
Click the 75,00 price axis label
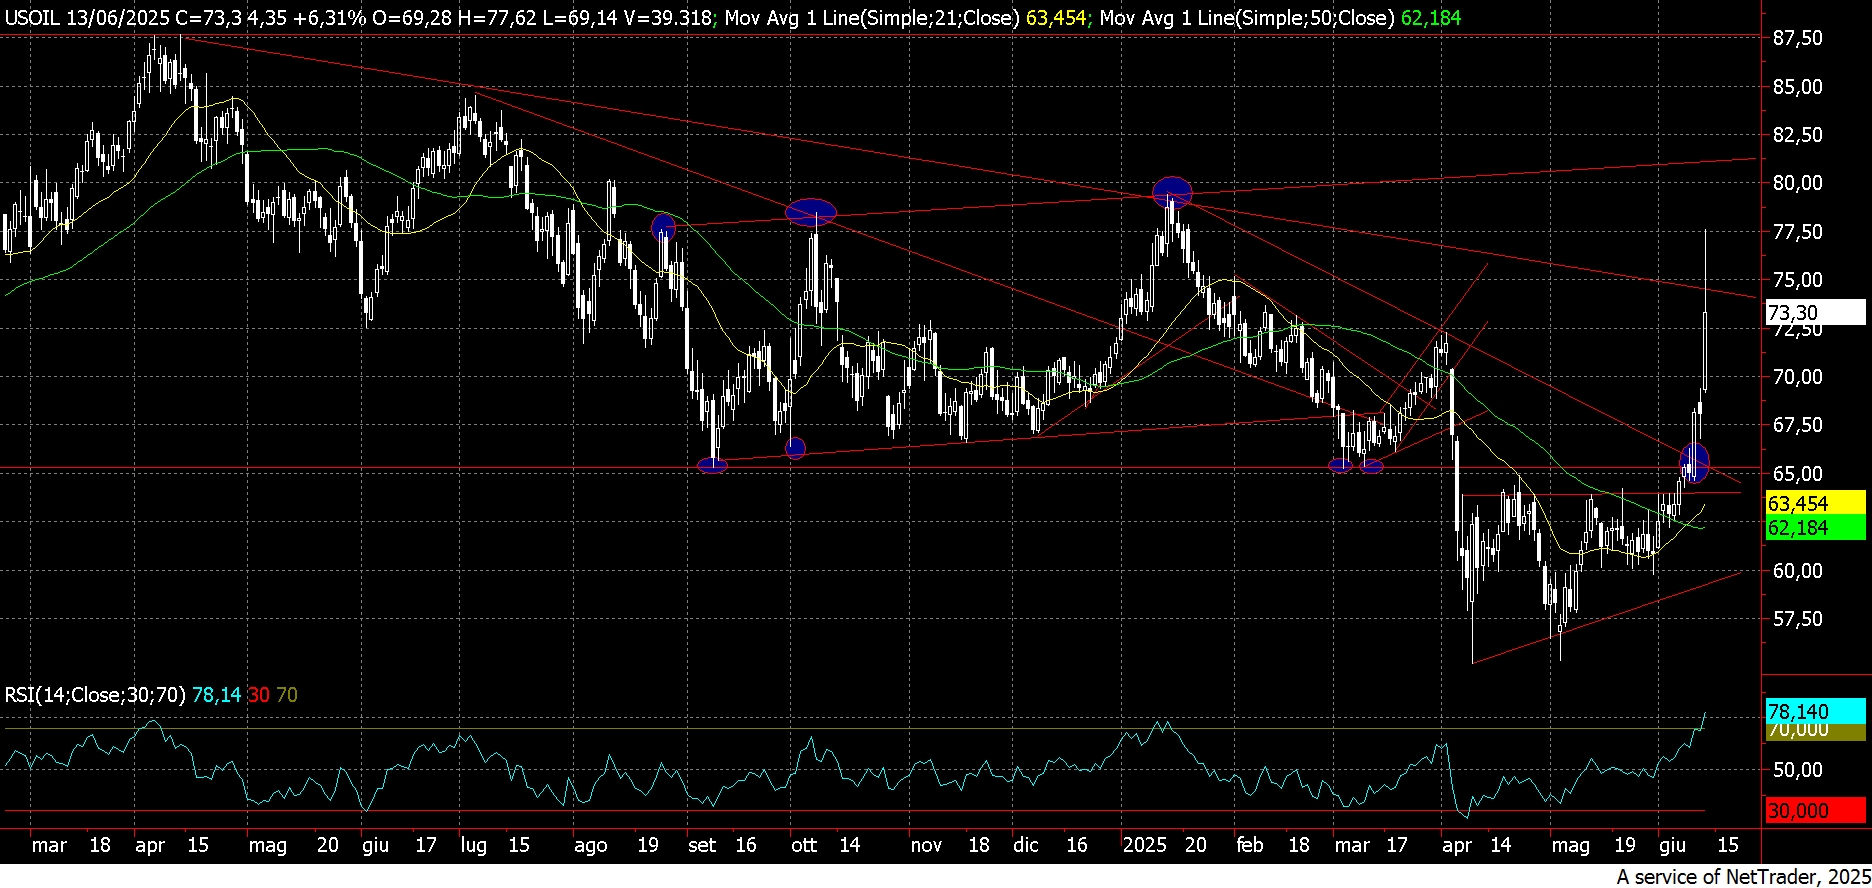pos(1797,280)
